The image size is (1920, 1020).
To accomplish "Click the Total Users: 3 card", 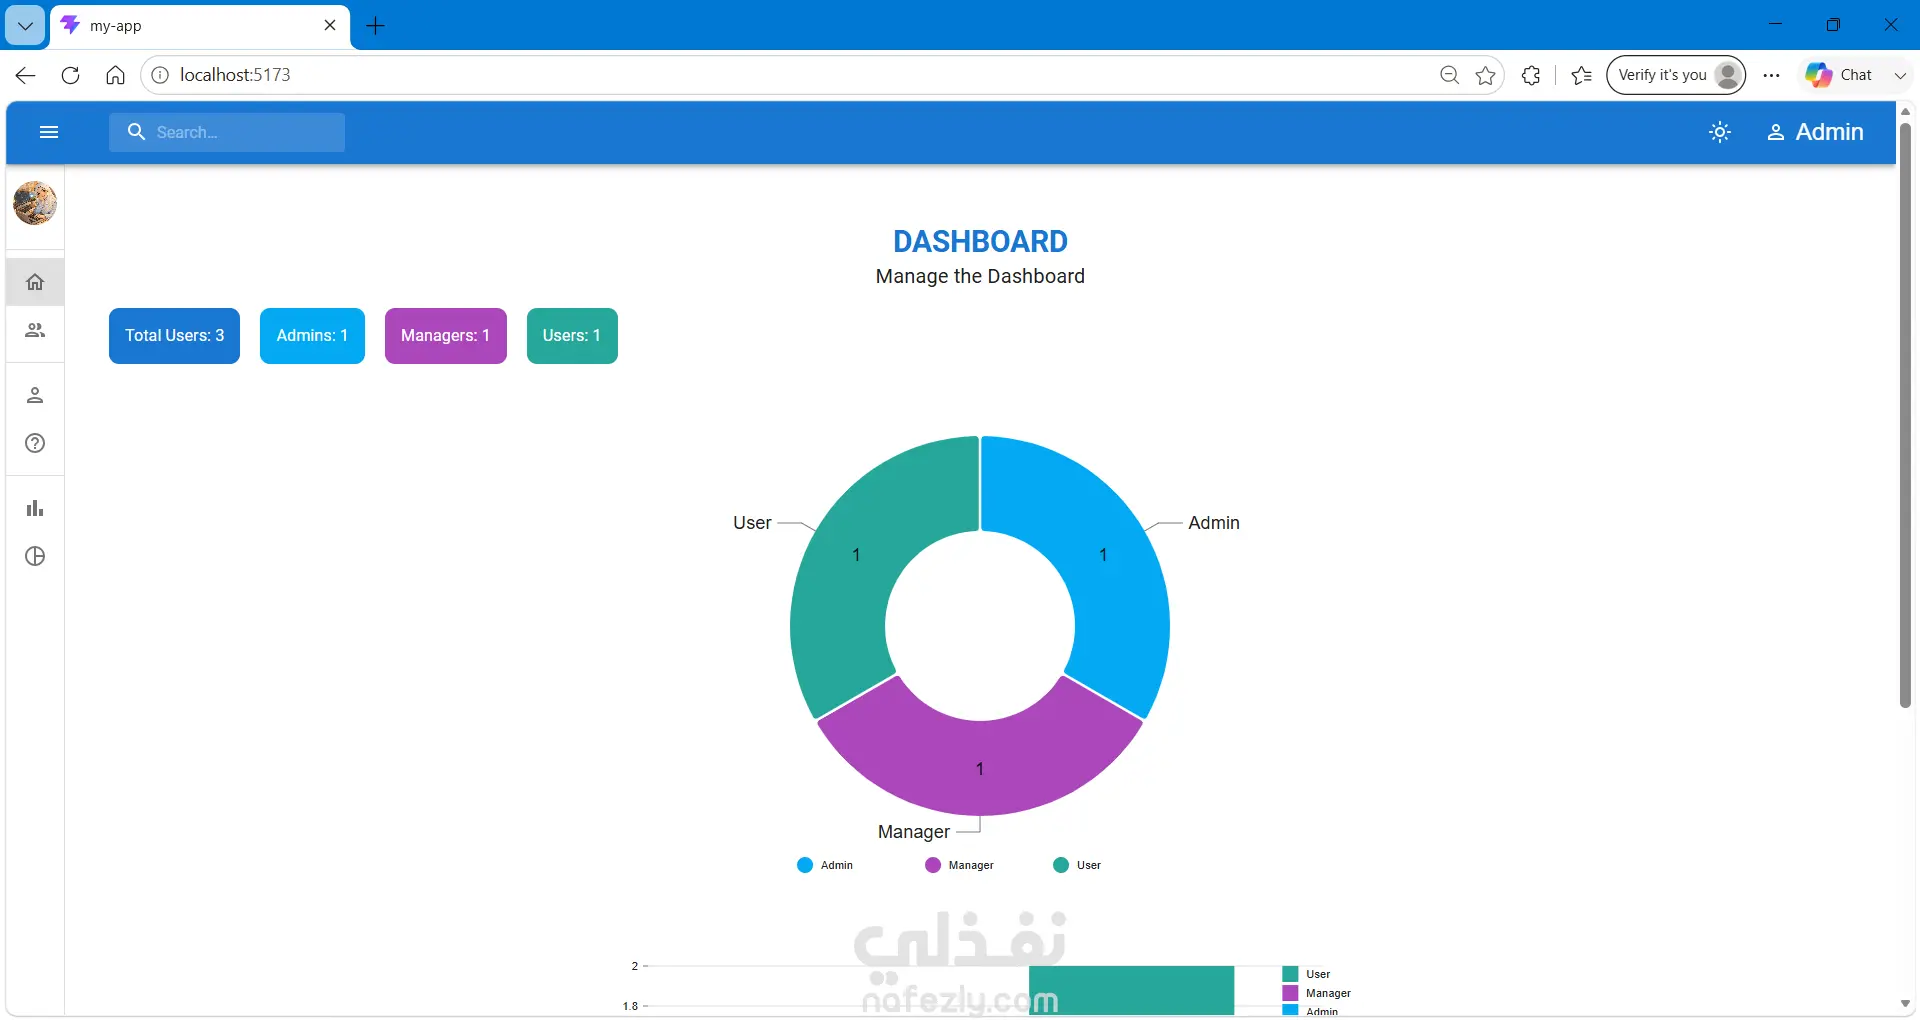I will (174, 336).
